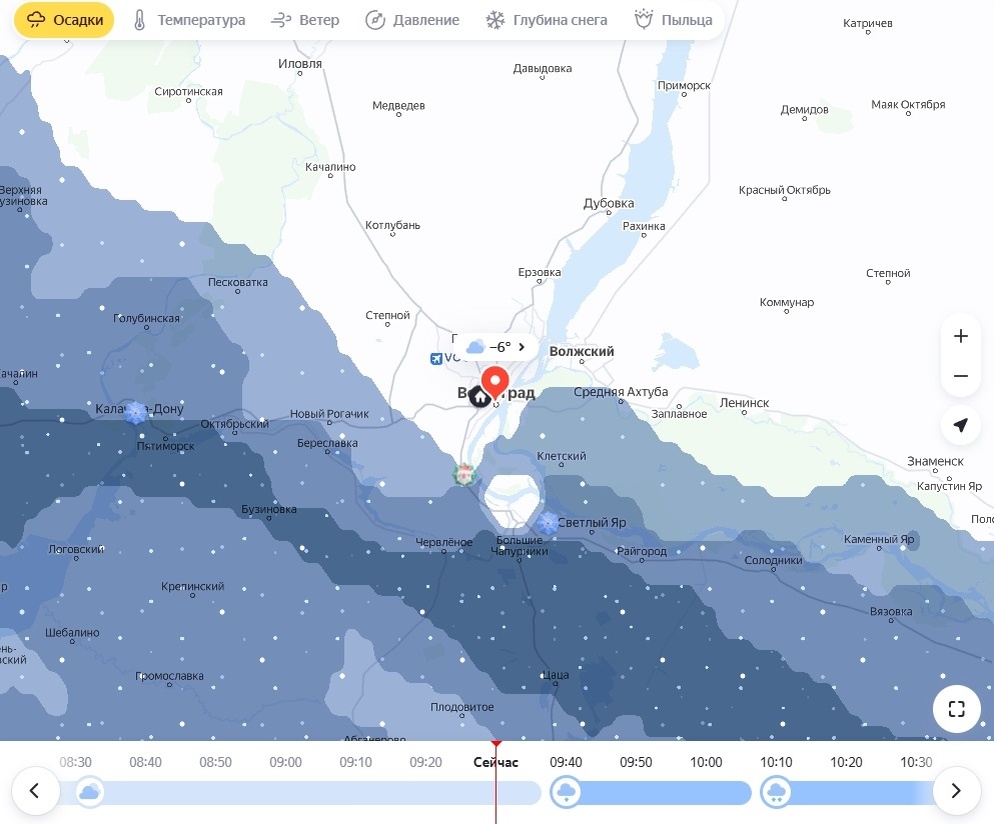The width and height of the screenshot is (994, 824).
Task: Click the home marker icon near Volgograd
Action: (x=480, y=397)
